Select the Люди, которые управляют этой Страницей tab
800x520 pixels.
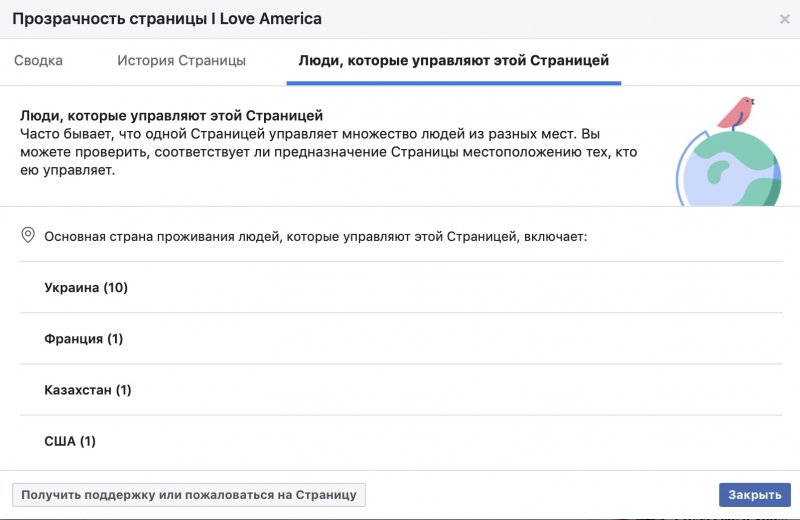coord(454,61)
